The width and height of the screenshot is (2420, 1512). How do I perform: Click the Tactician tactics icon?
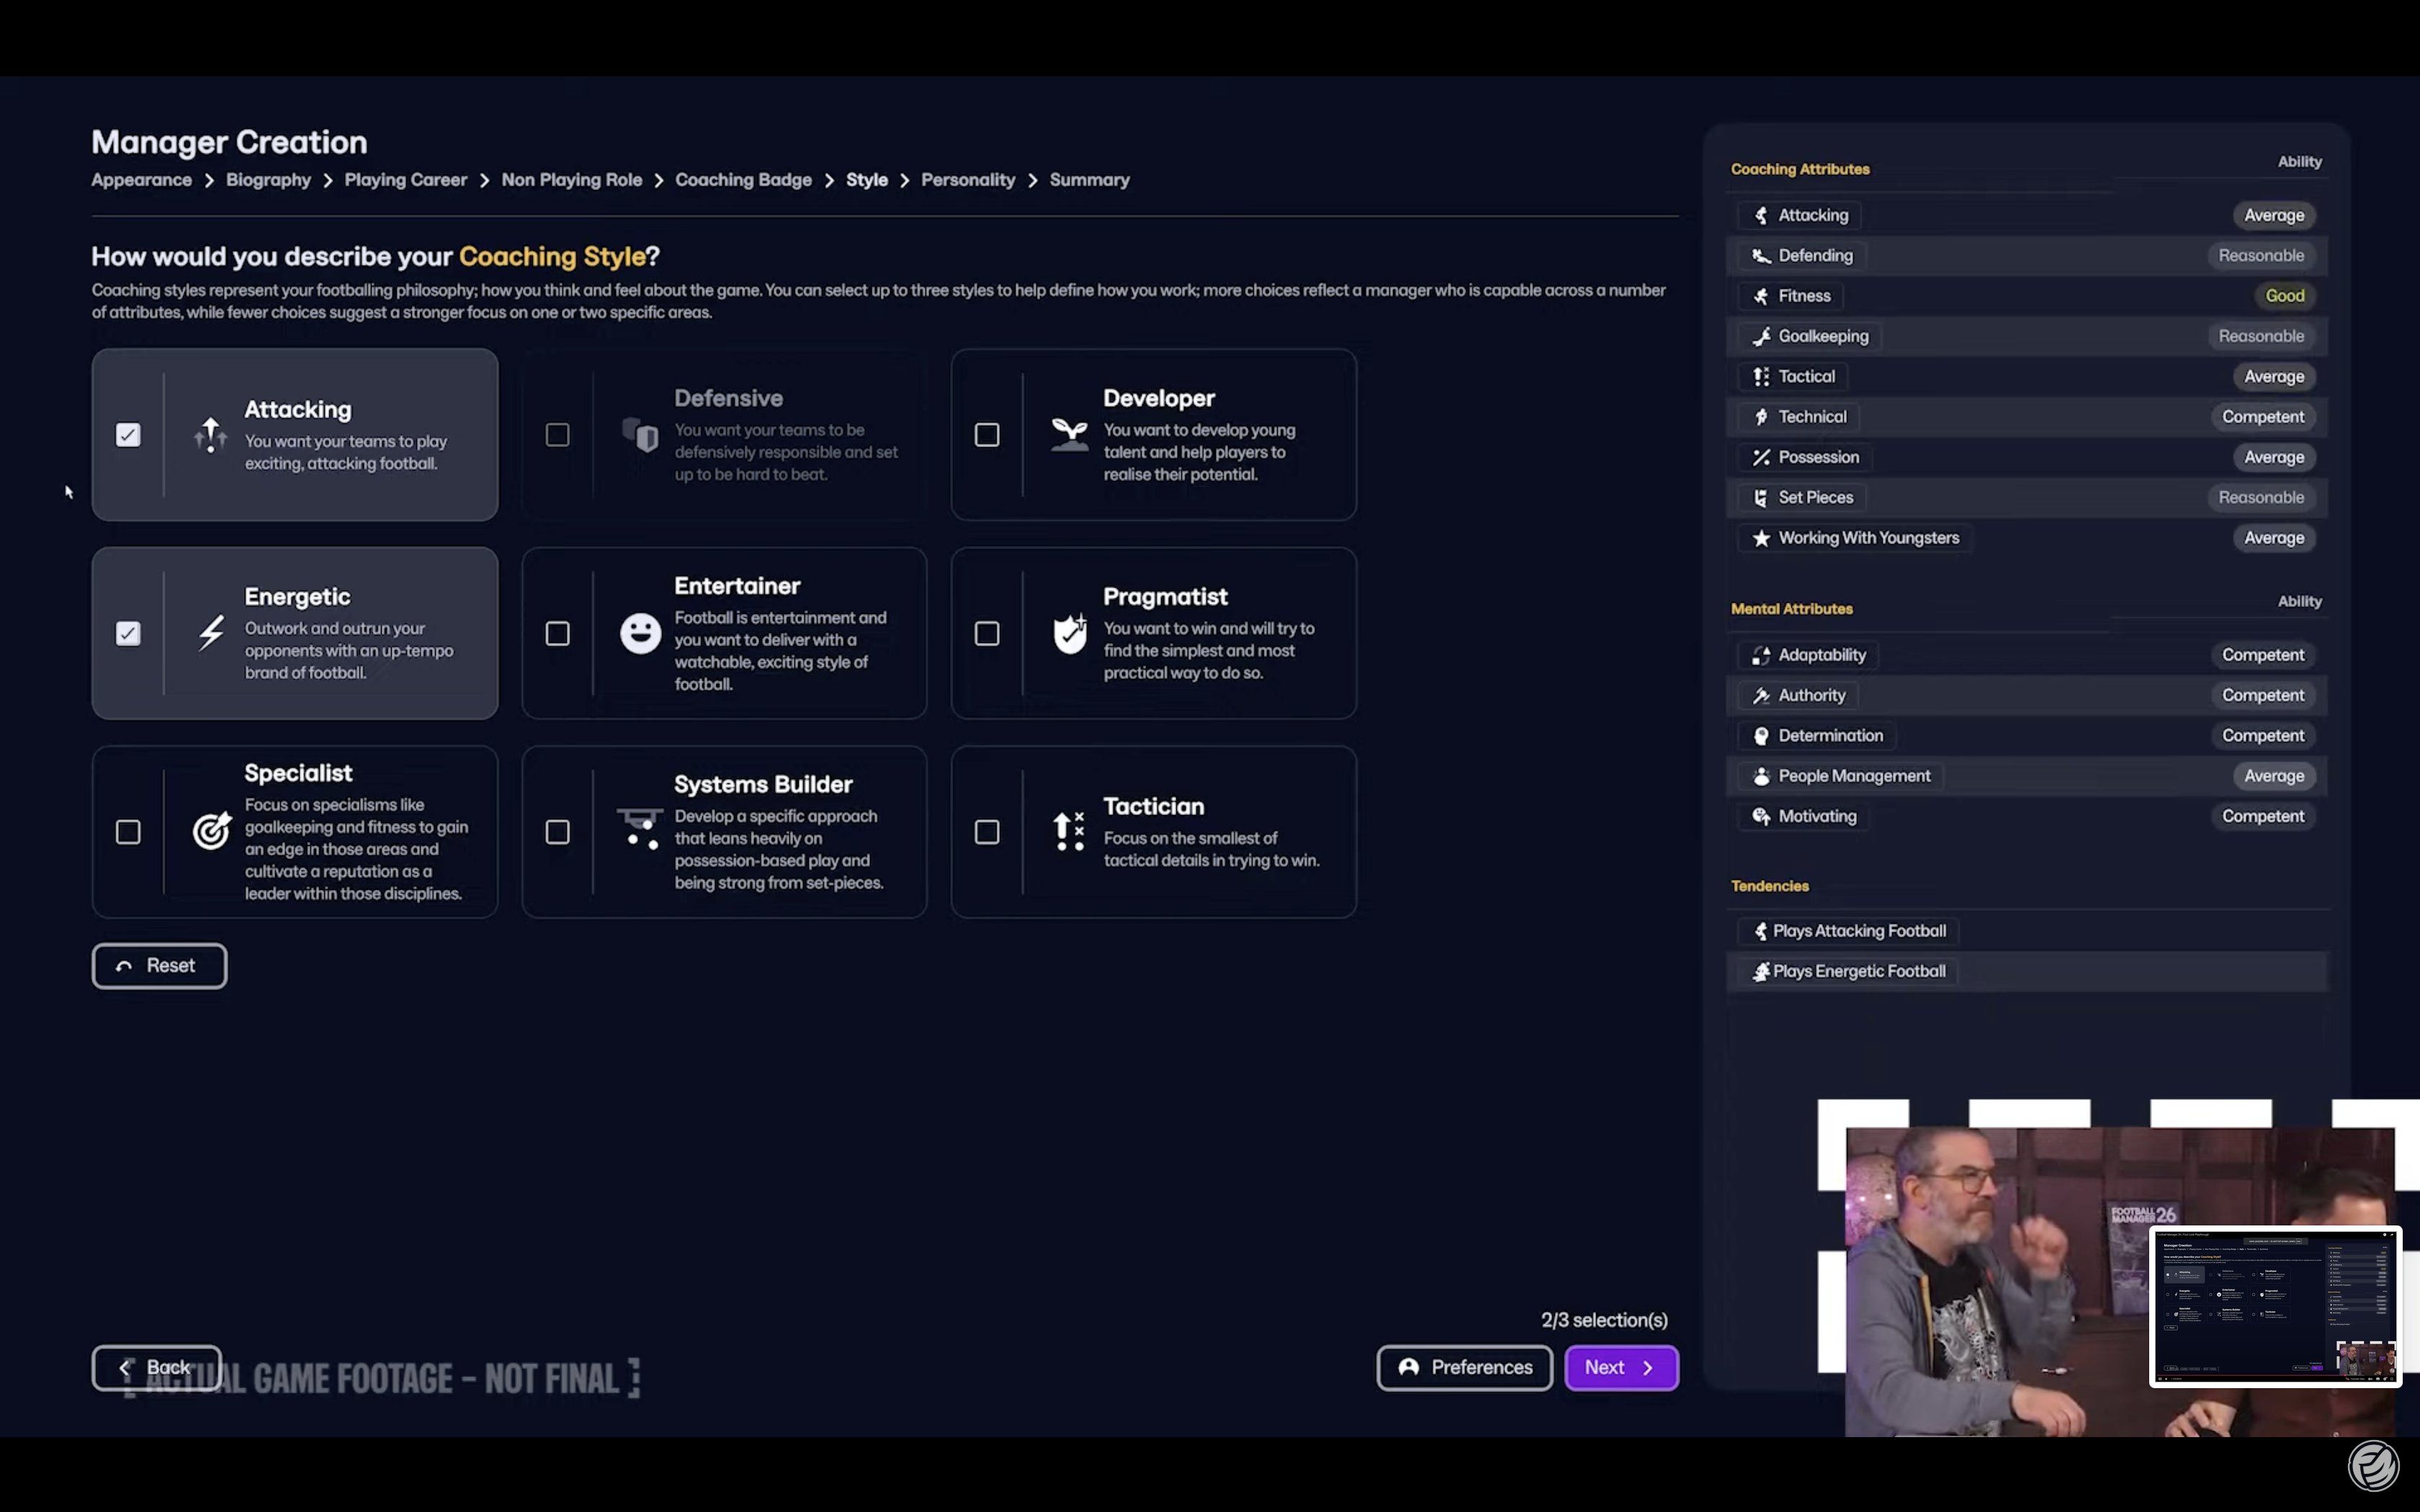pyautogui.click(x=1068, y=831)
